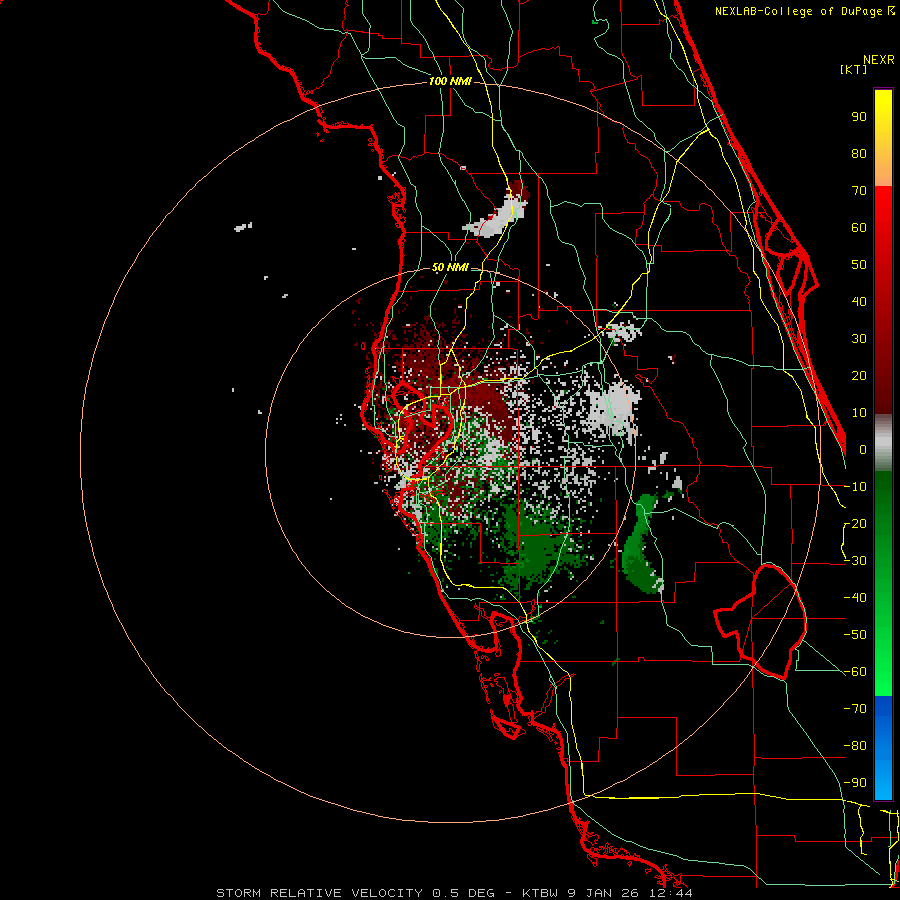This screenshot has width=900, height=900.
Task: Click the 0 value on velocity scale
Action: [863, 450]
